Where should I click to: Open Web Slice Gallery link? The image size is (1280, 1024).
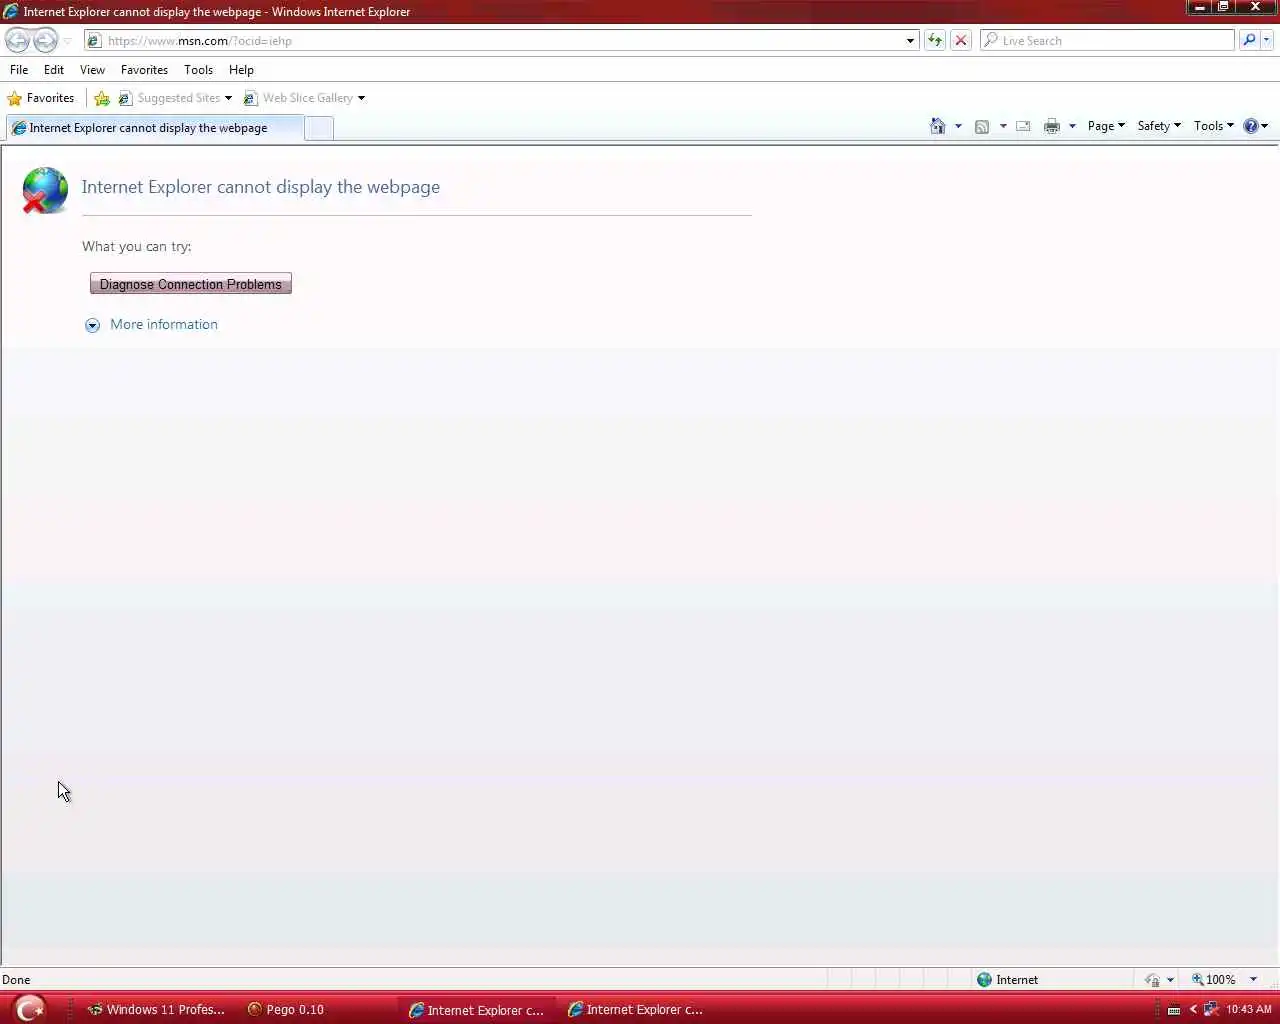pyautogui.click(x=298, y=98)
